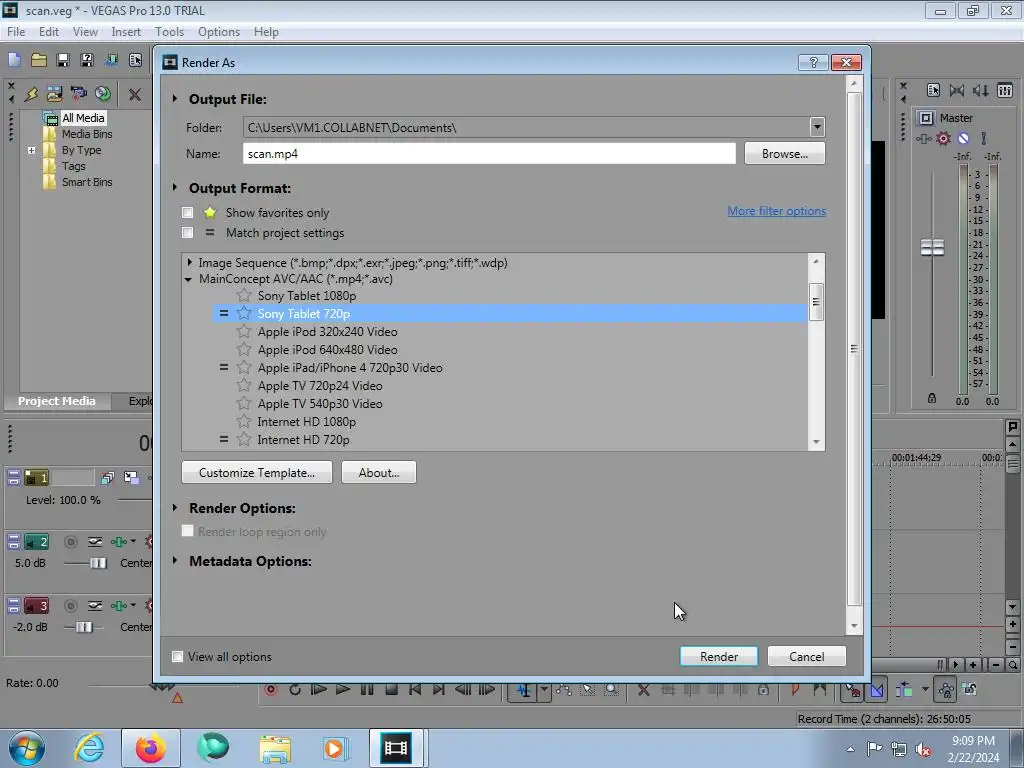The image size is (1024, 768).
Task: Enable the View all options checkbox
Action: pos(177,656)
